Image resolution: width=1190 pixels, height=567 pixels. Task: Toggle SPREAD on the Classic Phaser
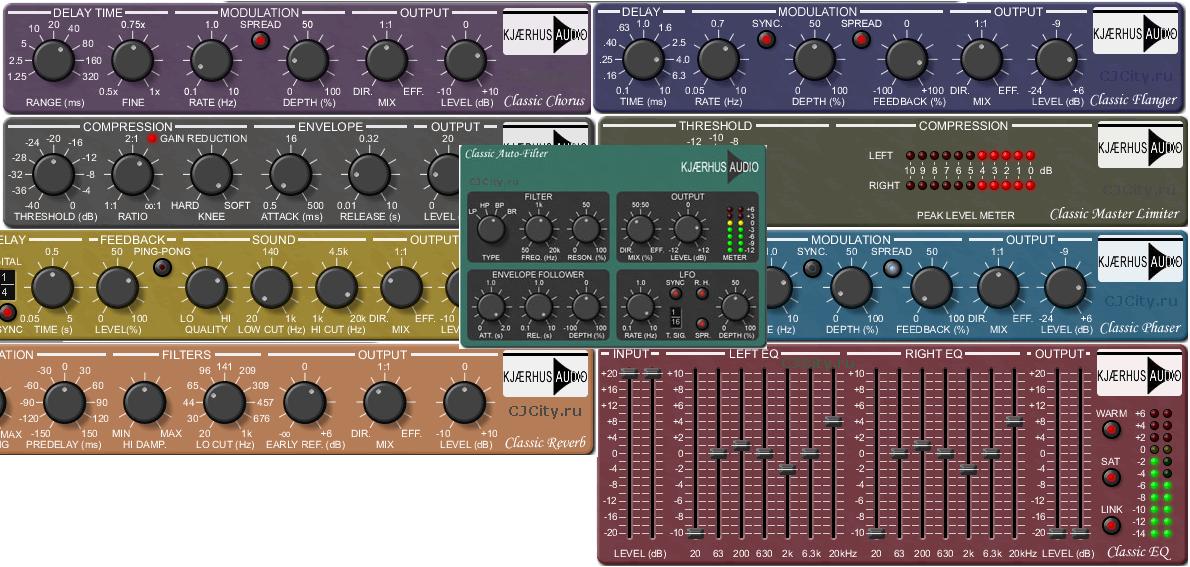pyautogui.click(x=893, y=268)
